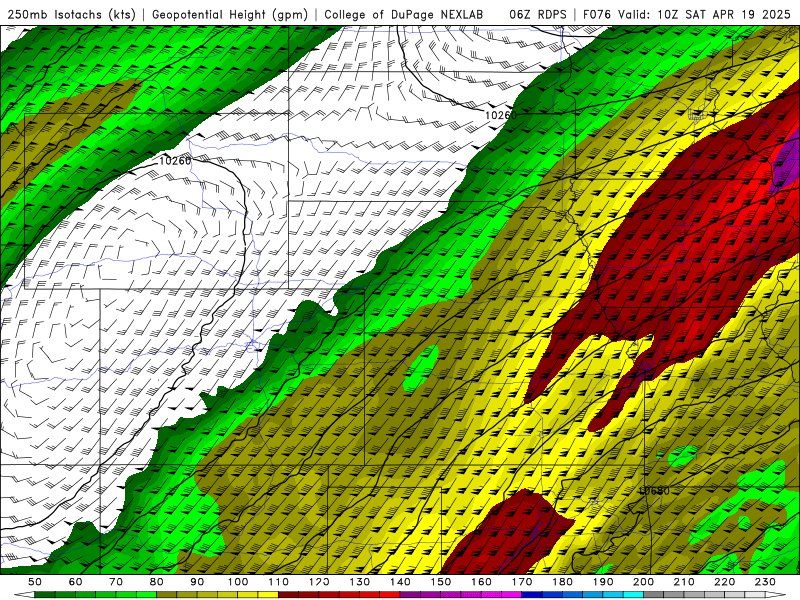Click the '06Z RDPS' model run text
The height and width of the screenshot is (600, 800).
tap(538, 15)
